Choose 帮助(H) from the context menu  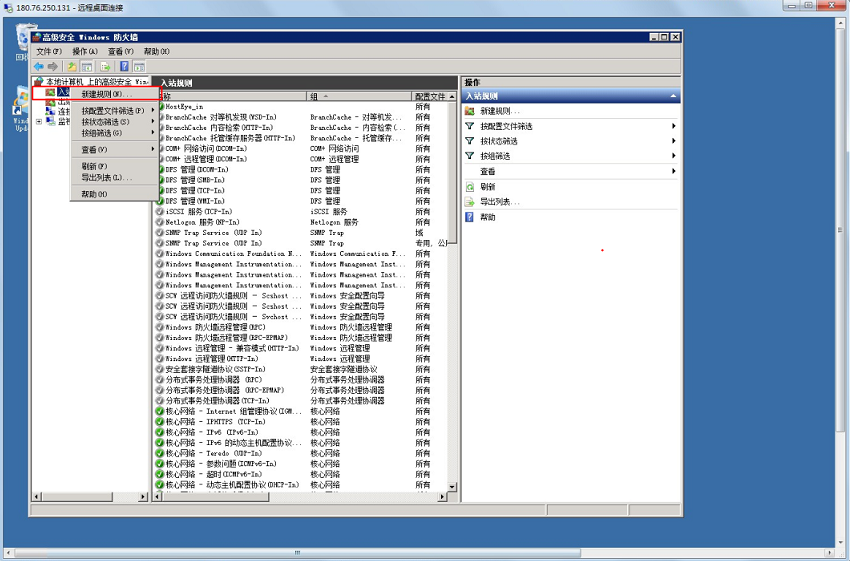pyautogui.click(x=114, y=194)
